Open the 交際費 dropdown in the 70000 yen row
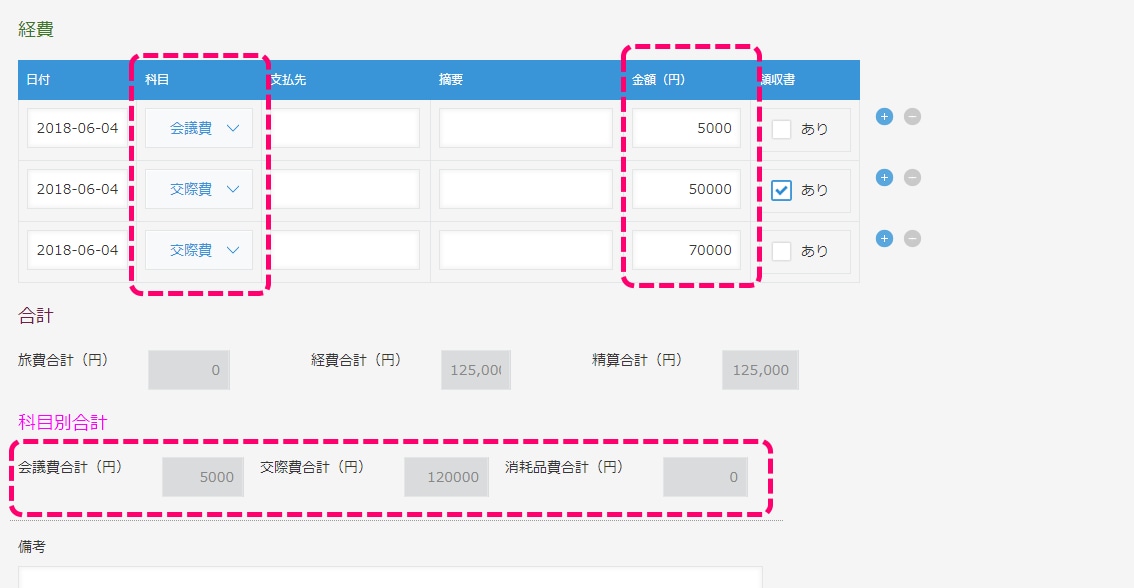Screen dimensions: 1134x588 pos(199,250)
